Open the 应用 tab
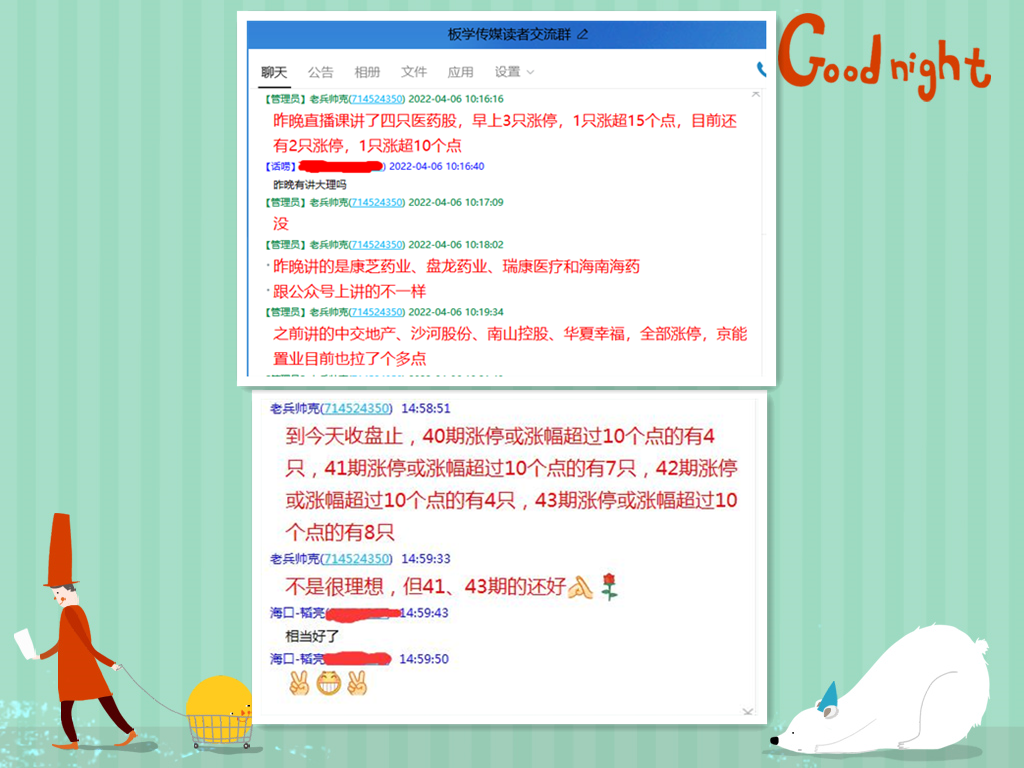The width and height of the screenshot is (1024, 768). point(460,72)
